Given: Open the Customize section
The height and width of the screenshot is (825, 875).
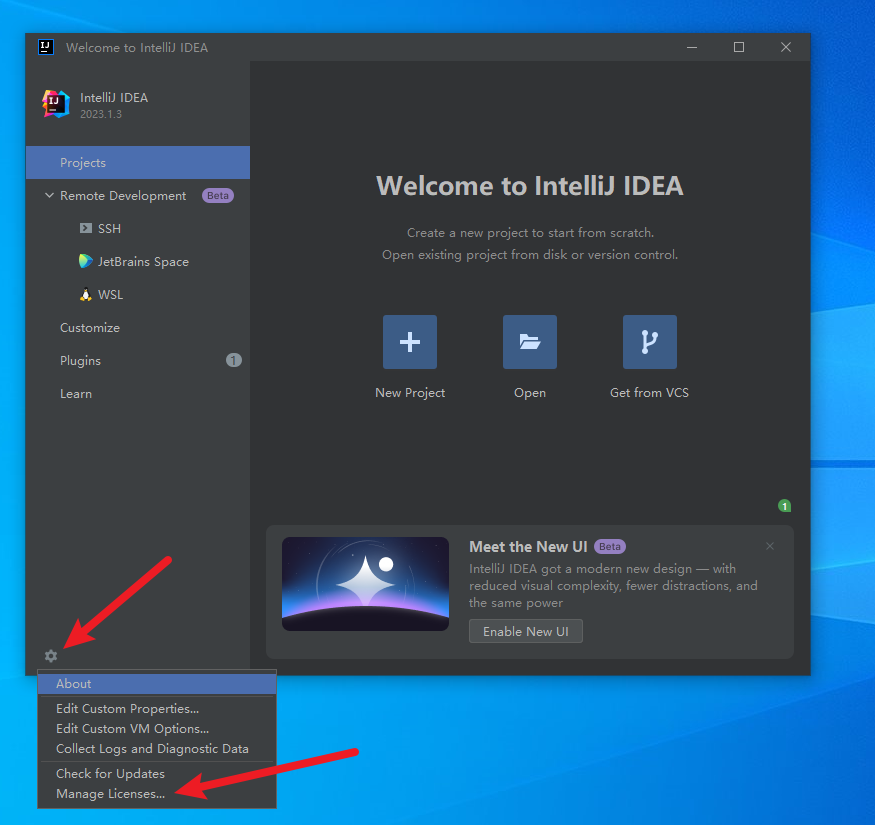Looking at the screenshot, I should click(138, 328).
